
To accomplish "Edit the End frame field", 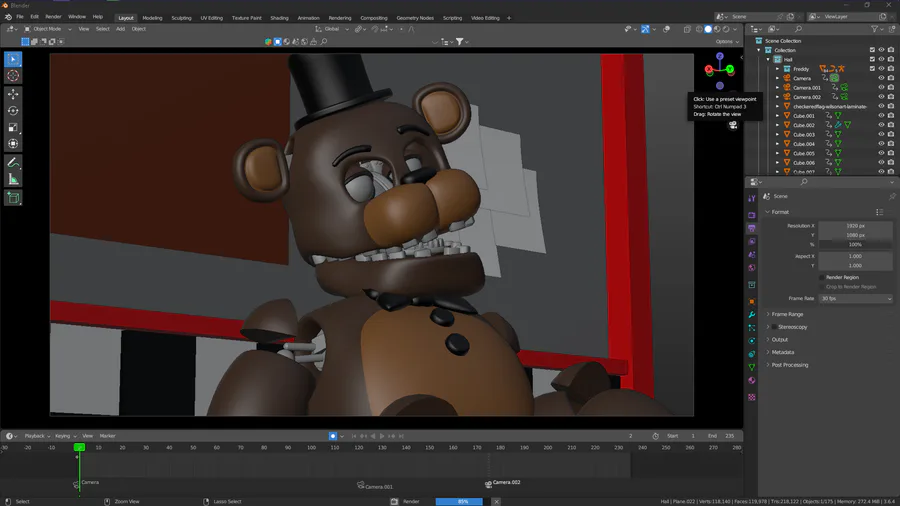I will click(x=722, y=436).
